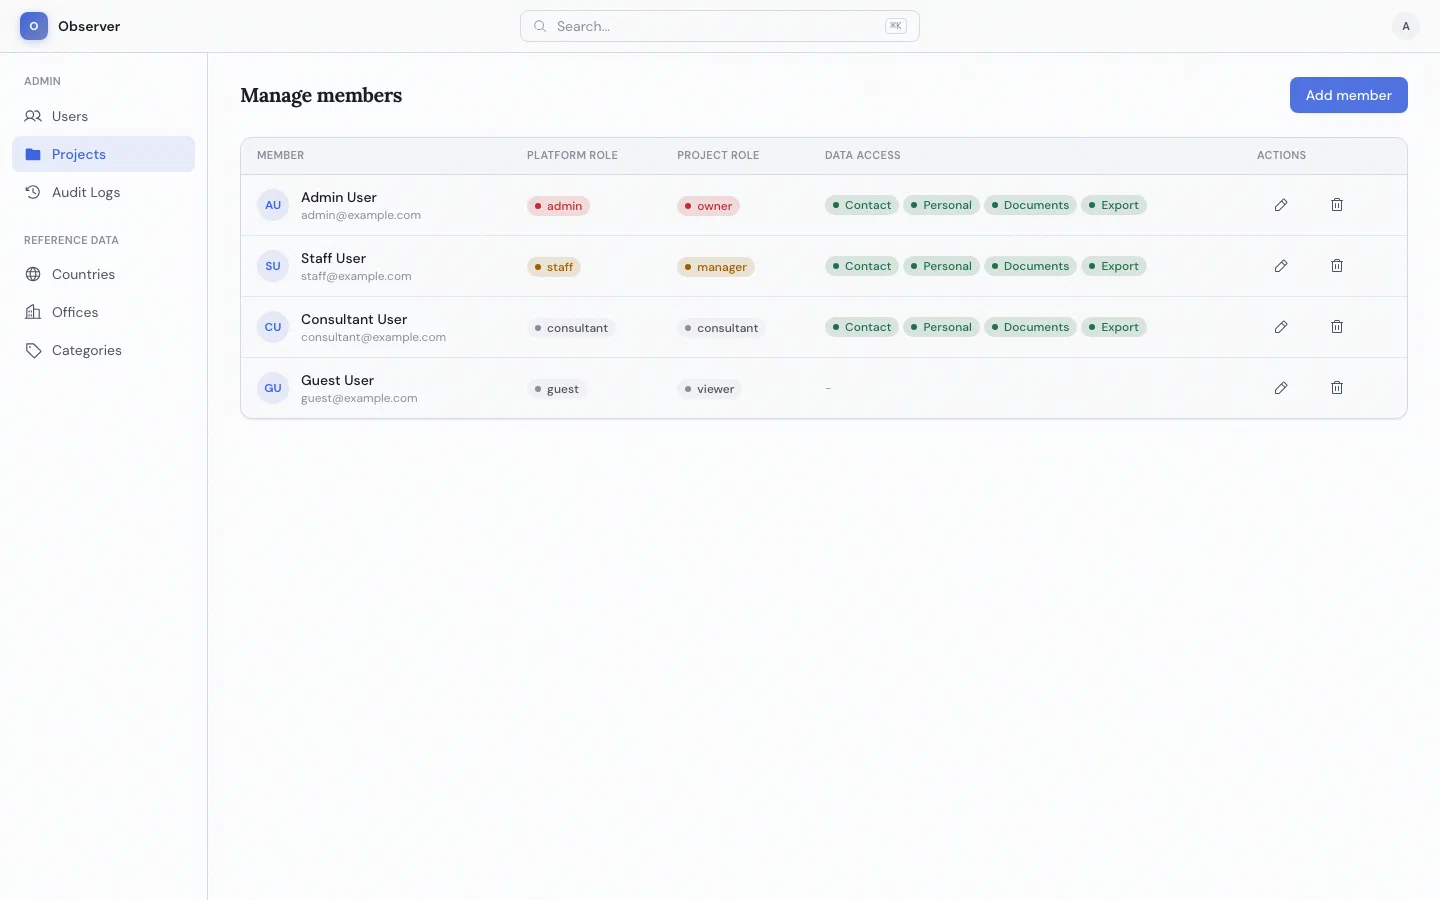Click the SU avatar for Staff User

coord(273,266)
